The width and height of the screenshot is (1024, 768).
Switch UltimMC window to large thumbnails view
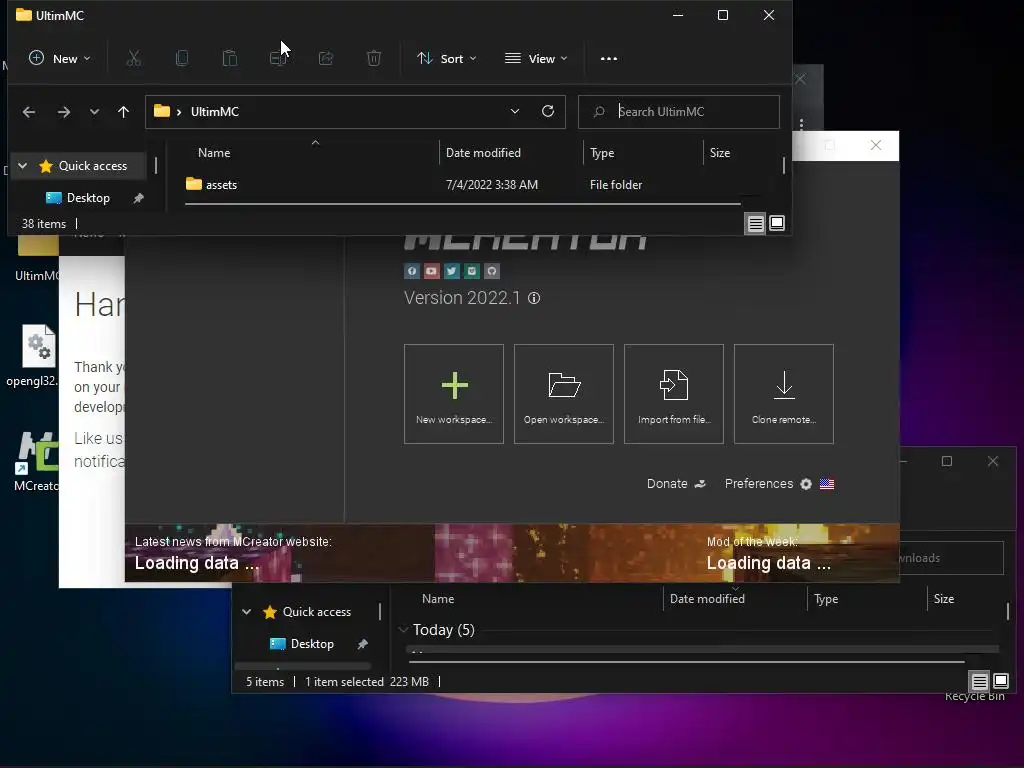[x=776, y=223]
